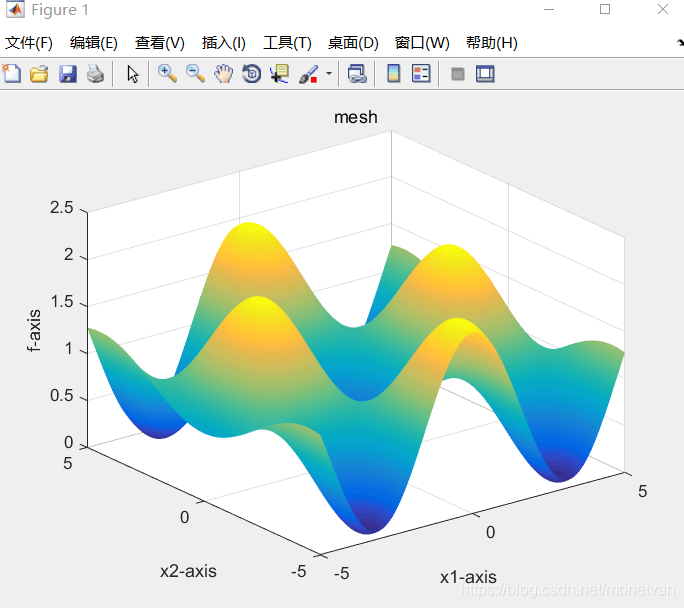Screen dimensions: 684x608
Task: Open the 工具(T) menu
Action: point(287,43)
